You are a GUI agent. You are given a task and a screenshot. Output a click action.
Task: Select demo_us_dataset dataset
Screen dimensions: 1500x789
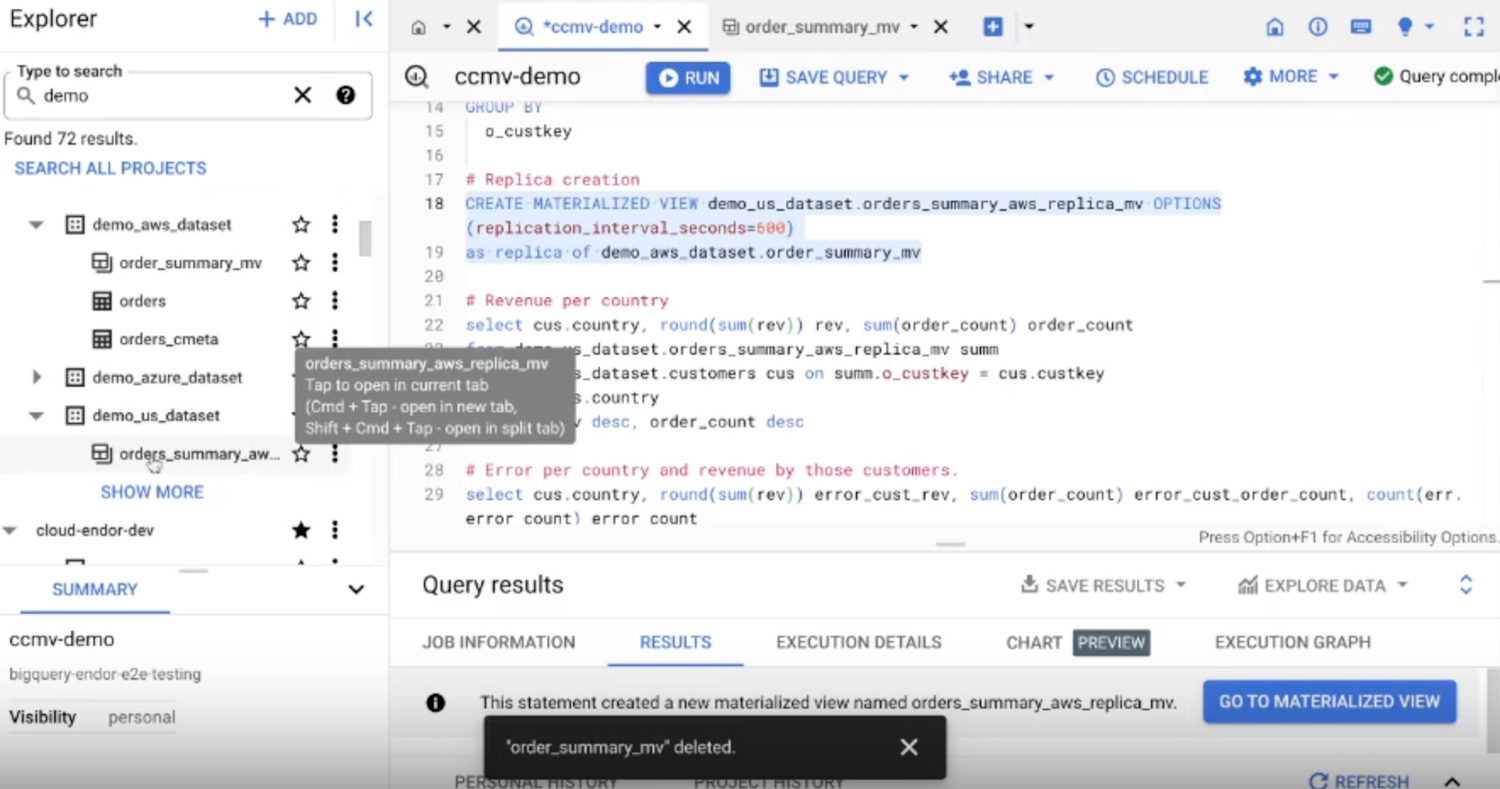click(156, 415)
